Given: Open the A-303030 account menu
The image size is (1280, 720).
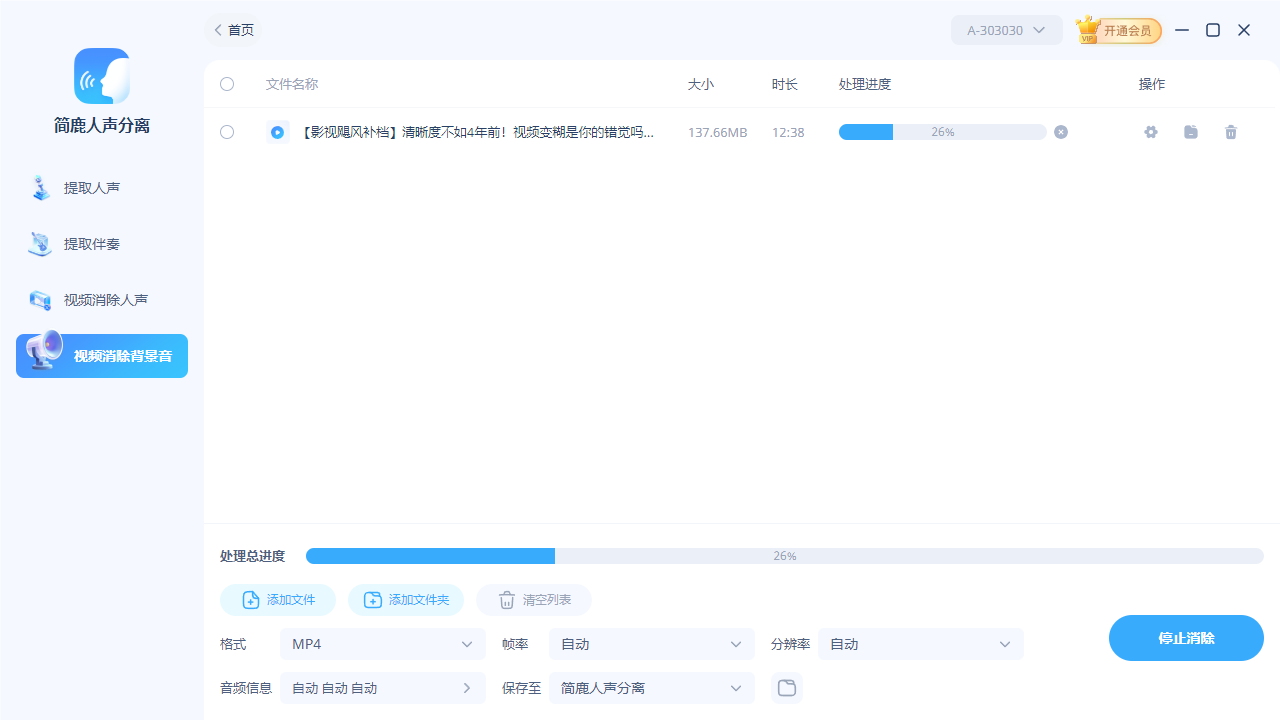Looking at the screenshot, I should 1006,30.
